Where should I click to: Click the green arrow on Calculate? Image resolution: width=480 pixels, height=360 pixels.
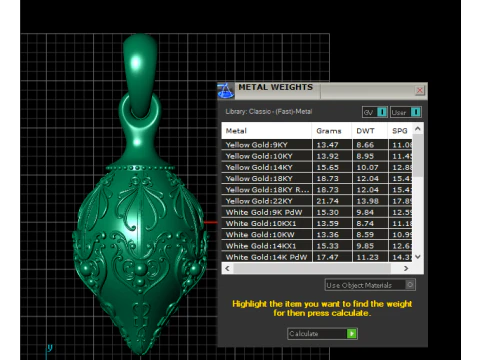click(352, 334)
